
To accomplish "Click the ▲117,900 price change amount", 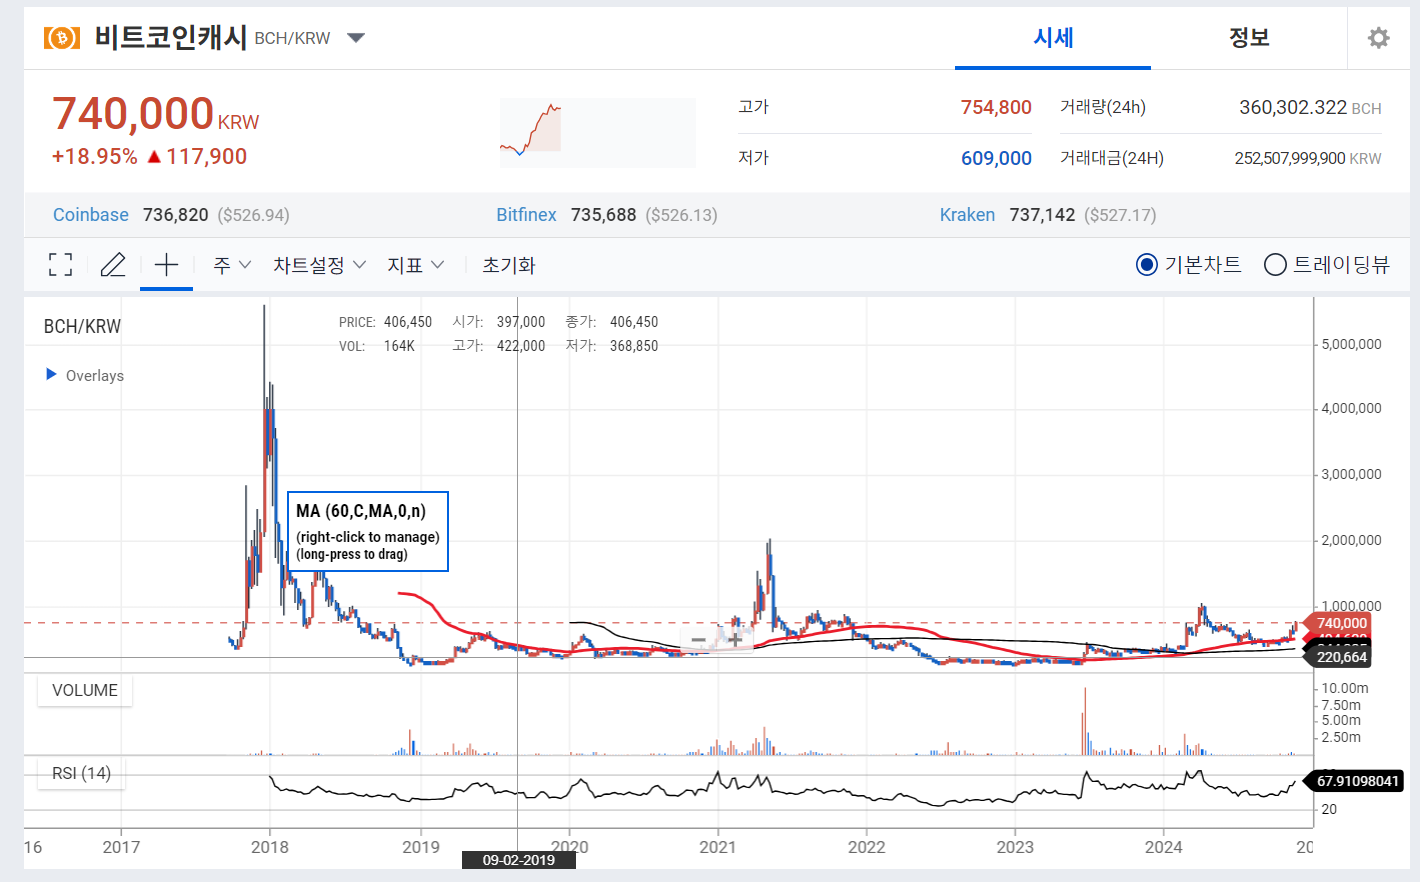I will tap(197, 157).
